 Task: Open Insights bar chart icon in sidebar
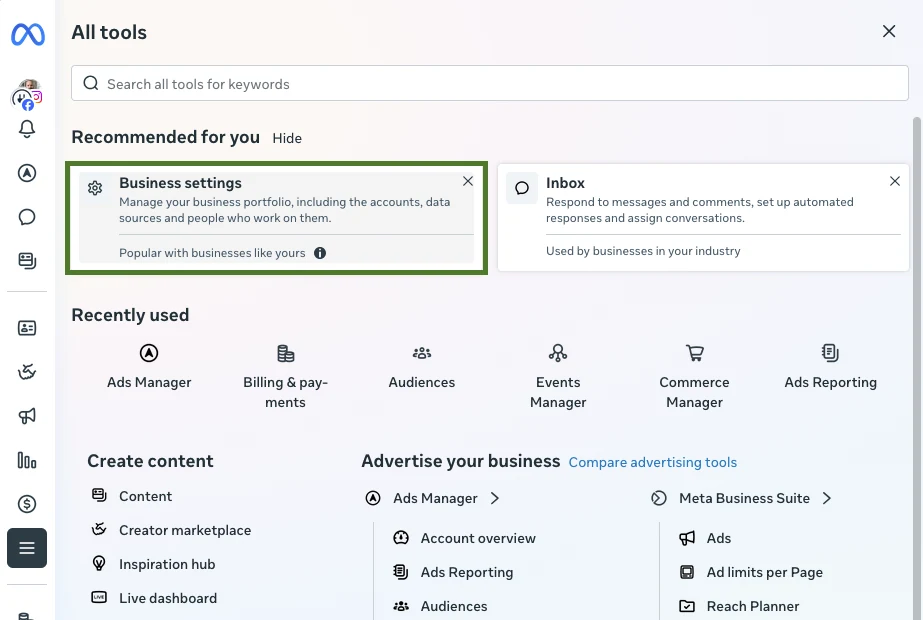(x=27, y=460)
